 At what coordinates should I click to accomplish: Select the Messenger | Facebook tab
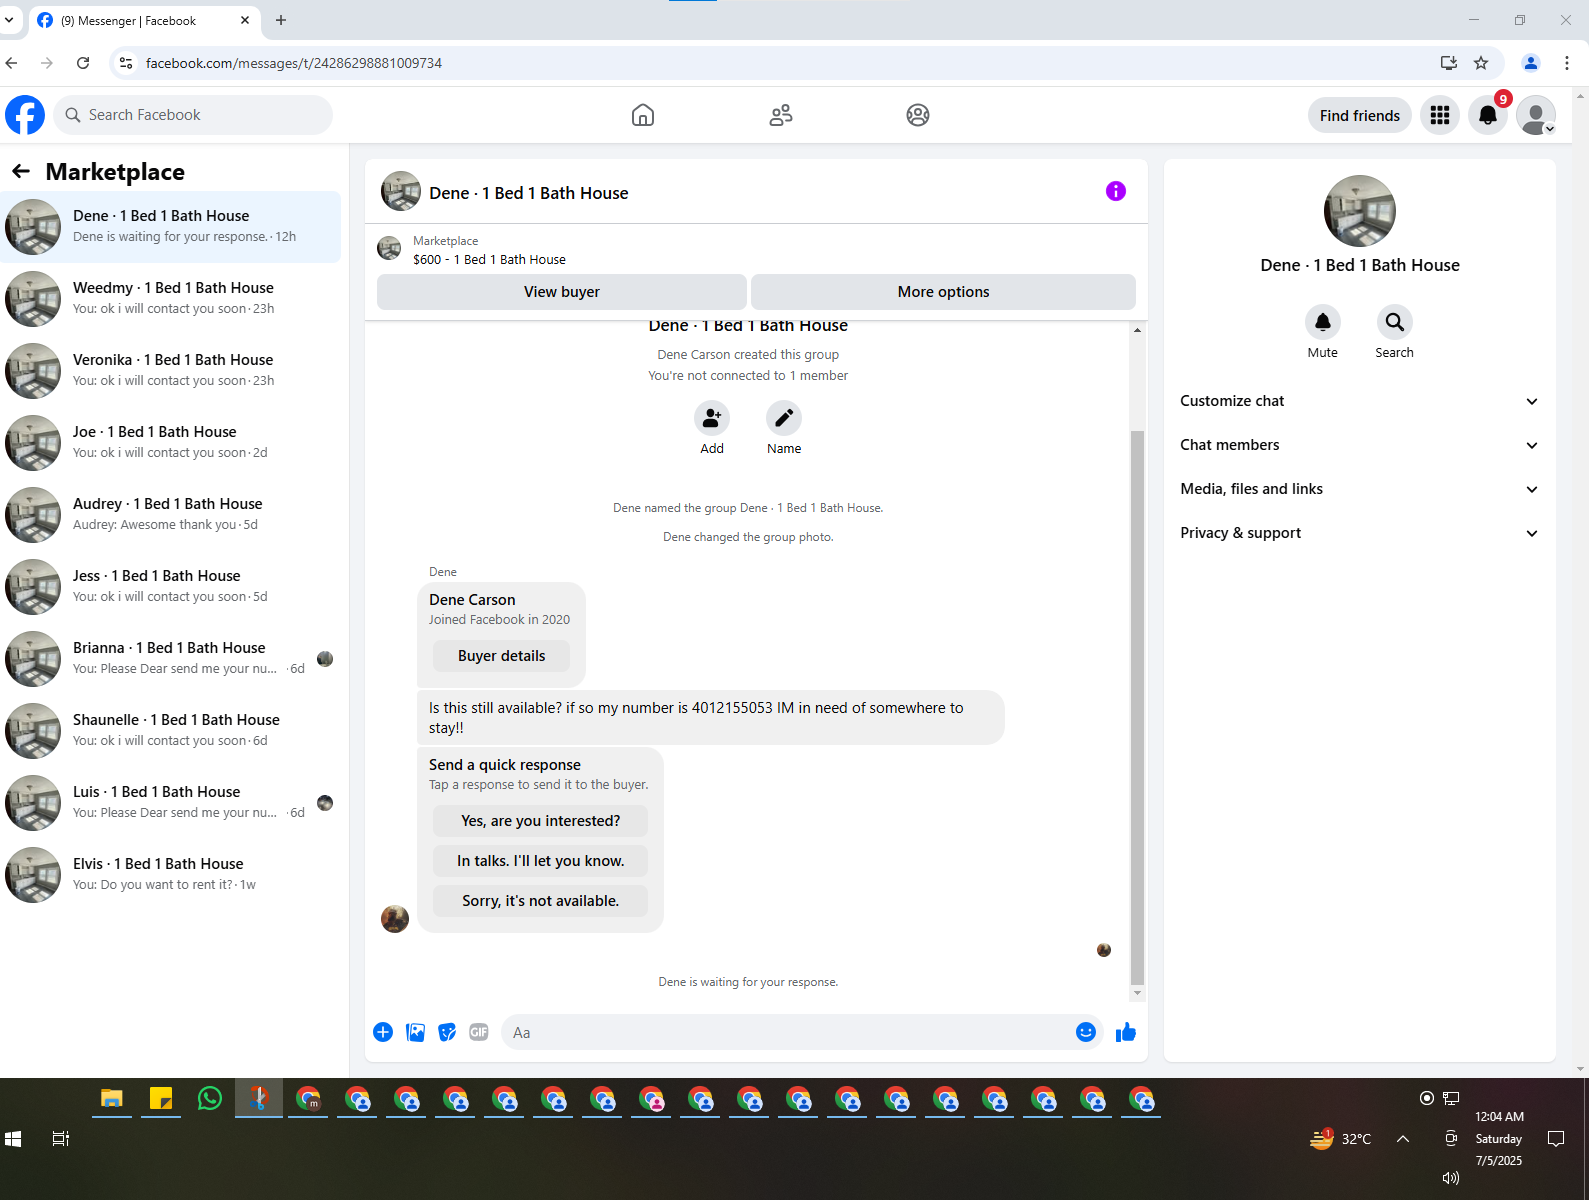tap(144, 20)
